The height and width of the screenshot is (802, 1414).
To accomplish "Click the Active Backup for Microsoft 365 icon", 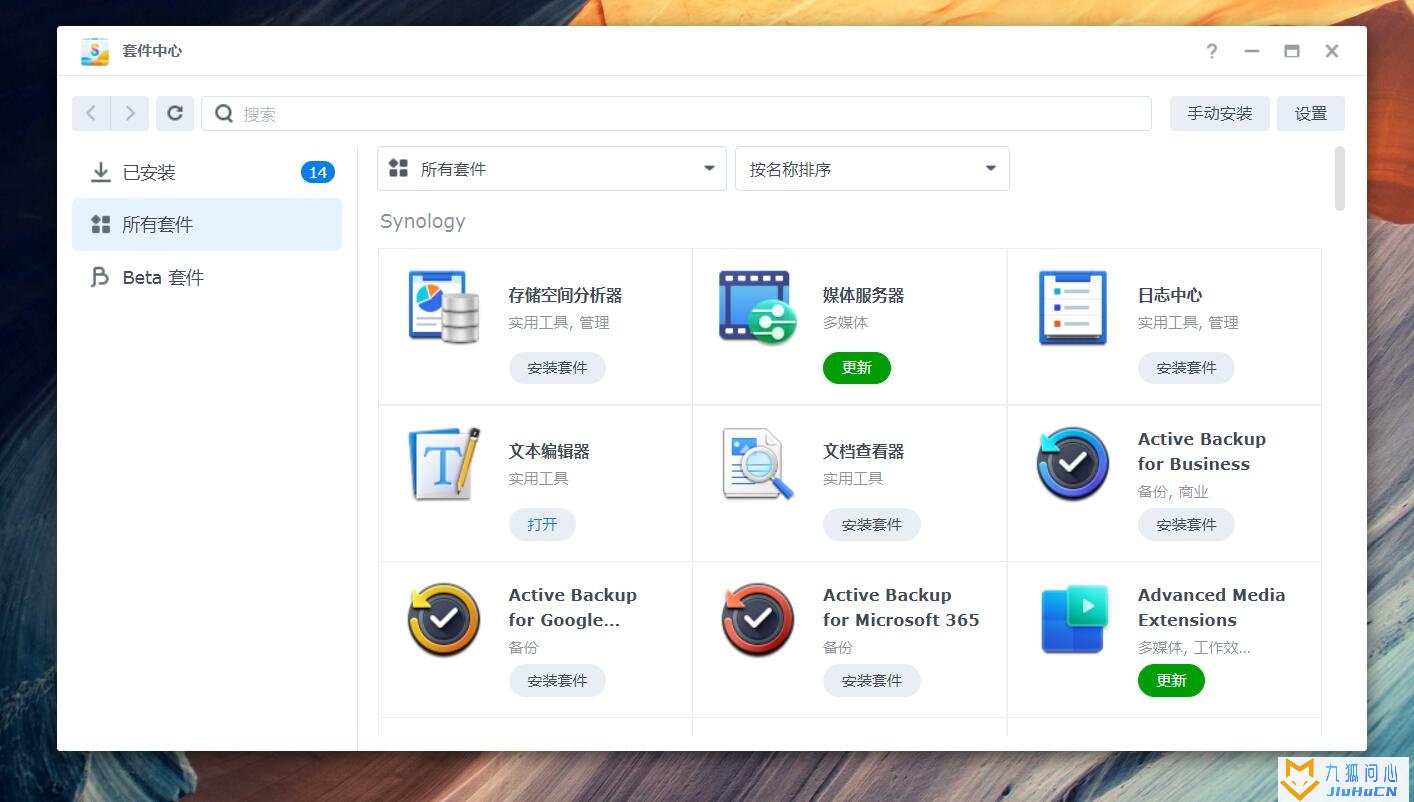I will tap(758, 620).
